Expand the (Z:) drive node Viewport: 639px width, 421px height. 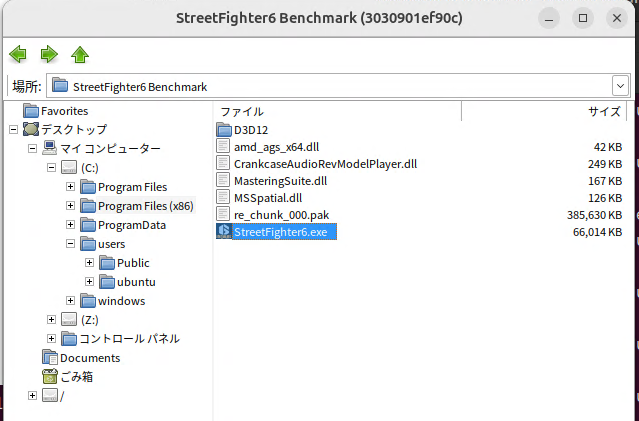tap(52, 319)
